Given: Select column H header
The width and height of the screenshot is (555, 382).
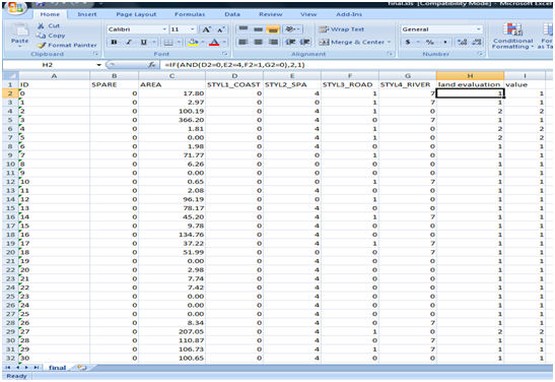Looking at the screenshot, I should coord(470,76).
